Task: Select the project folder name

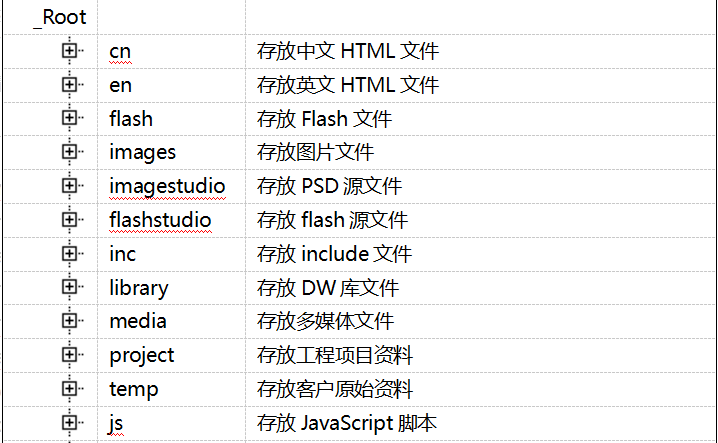Action: coord(142,355)
